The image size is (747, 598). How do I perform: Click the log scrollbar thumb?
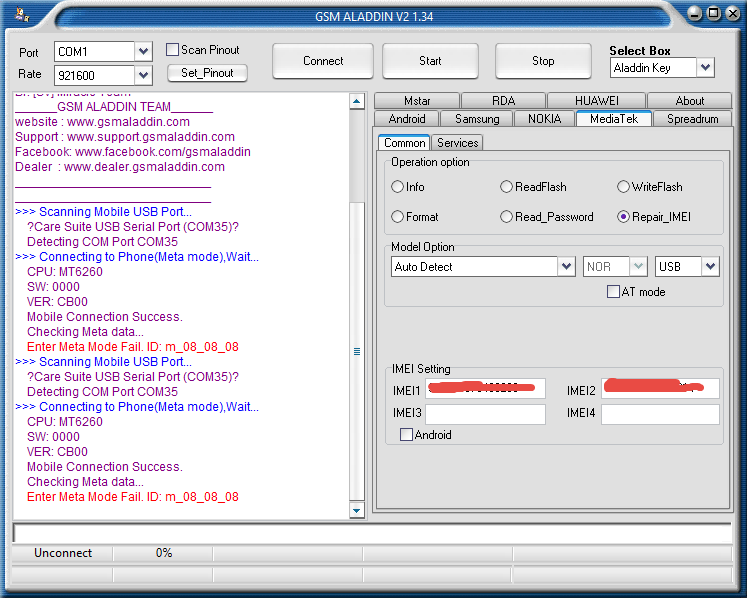(357, 352)
